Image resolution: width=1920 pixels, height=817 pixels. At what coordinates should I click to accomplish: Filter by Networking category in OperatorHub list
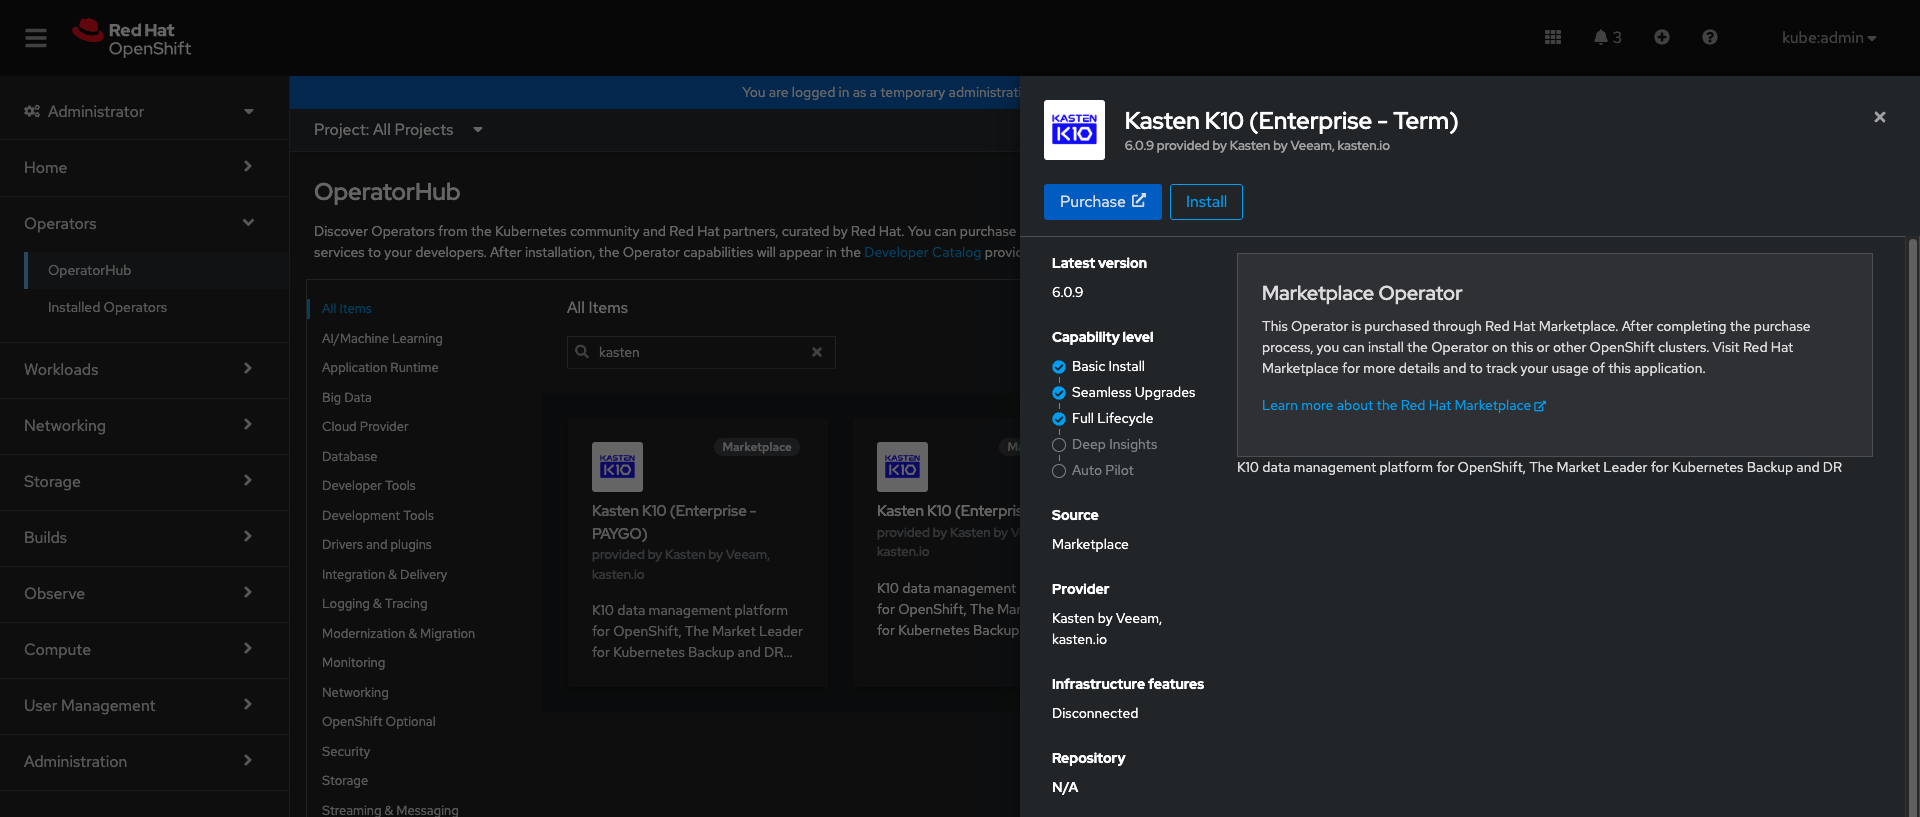pos(355,692)
